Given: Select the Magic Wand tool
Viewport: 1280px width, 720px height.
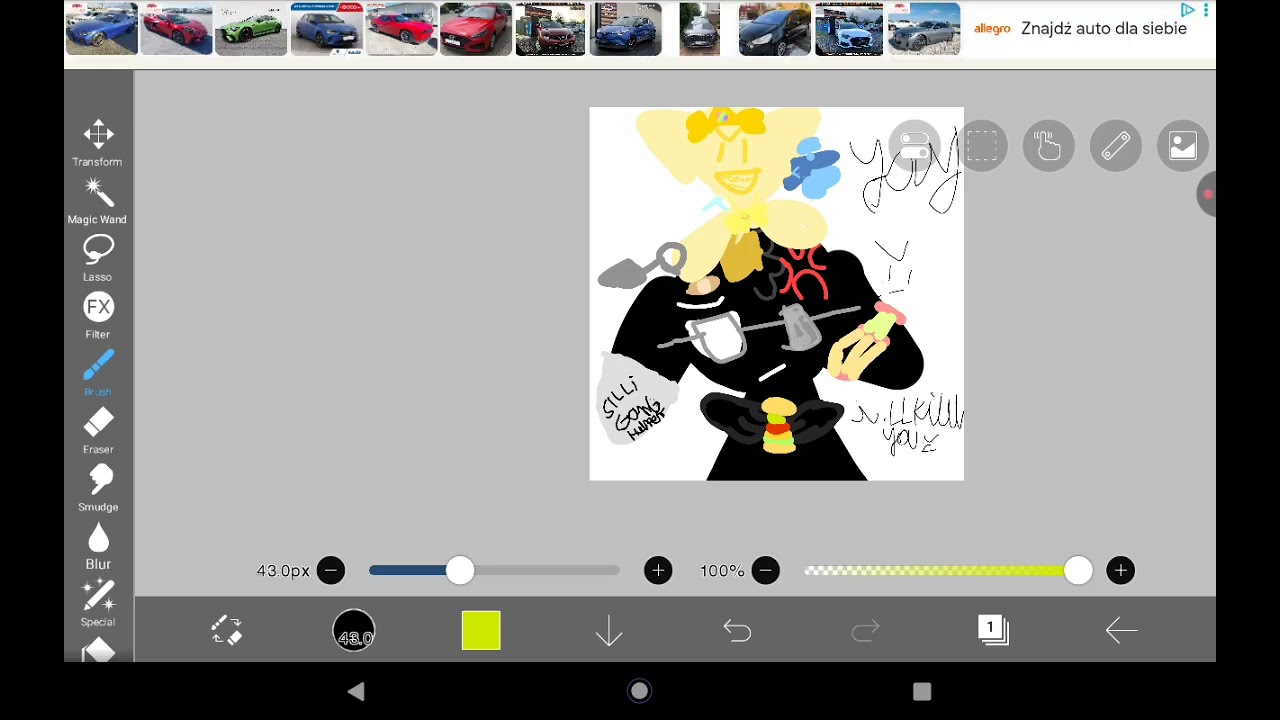Looking at the screenshot, I should [x=98, y=201].
